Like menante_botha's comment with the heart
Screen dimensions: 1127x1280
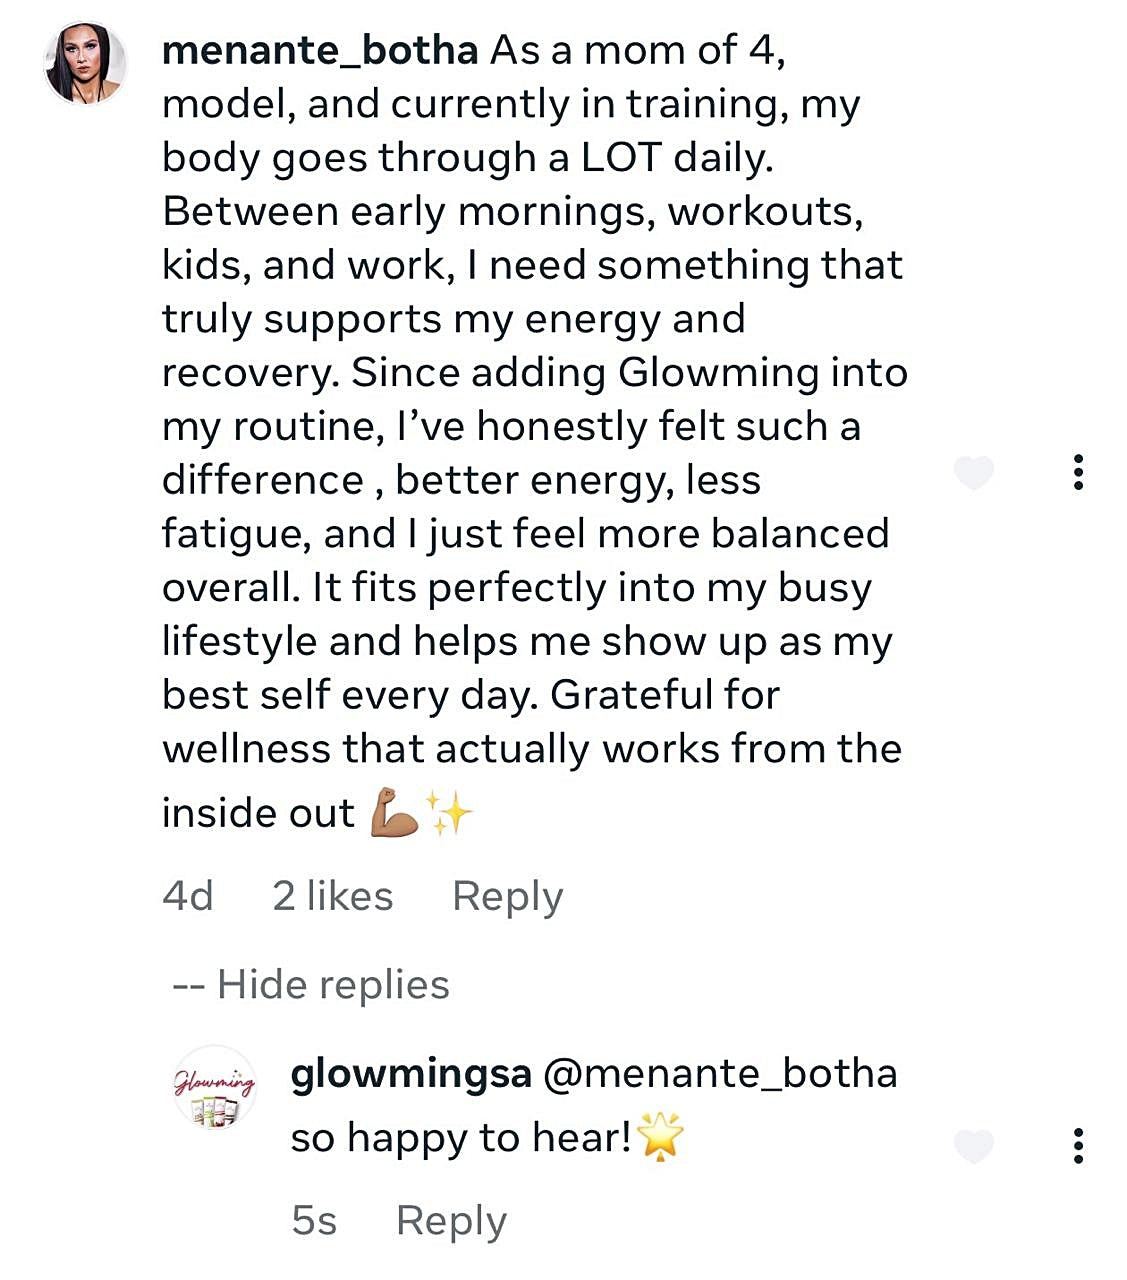click(973, 472)
